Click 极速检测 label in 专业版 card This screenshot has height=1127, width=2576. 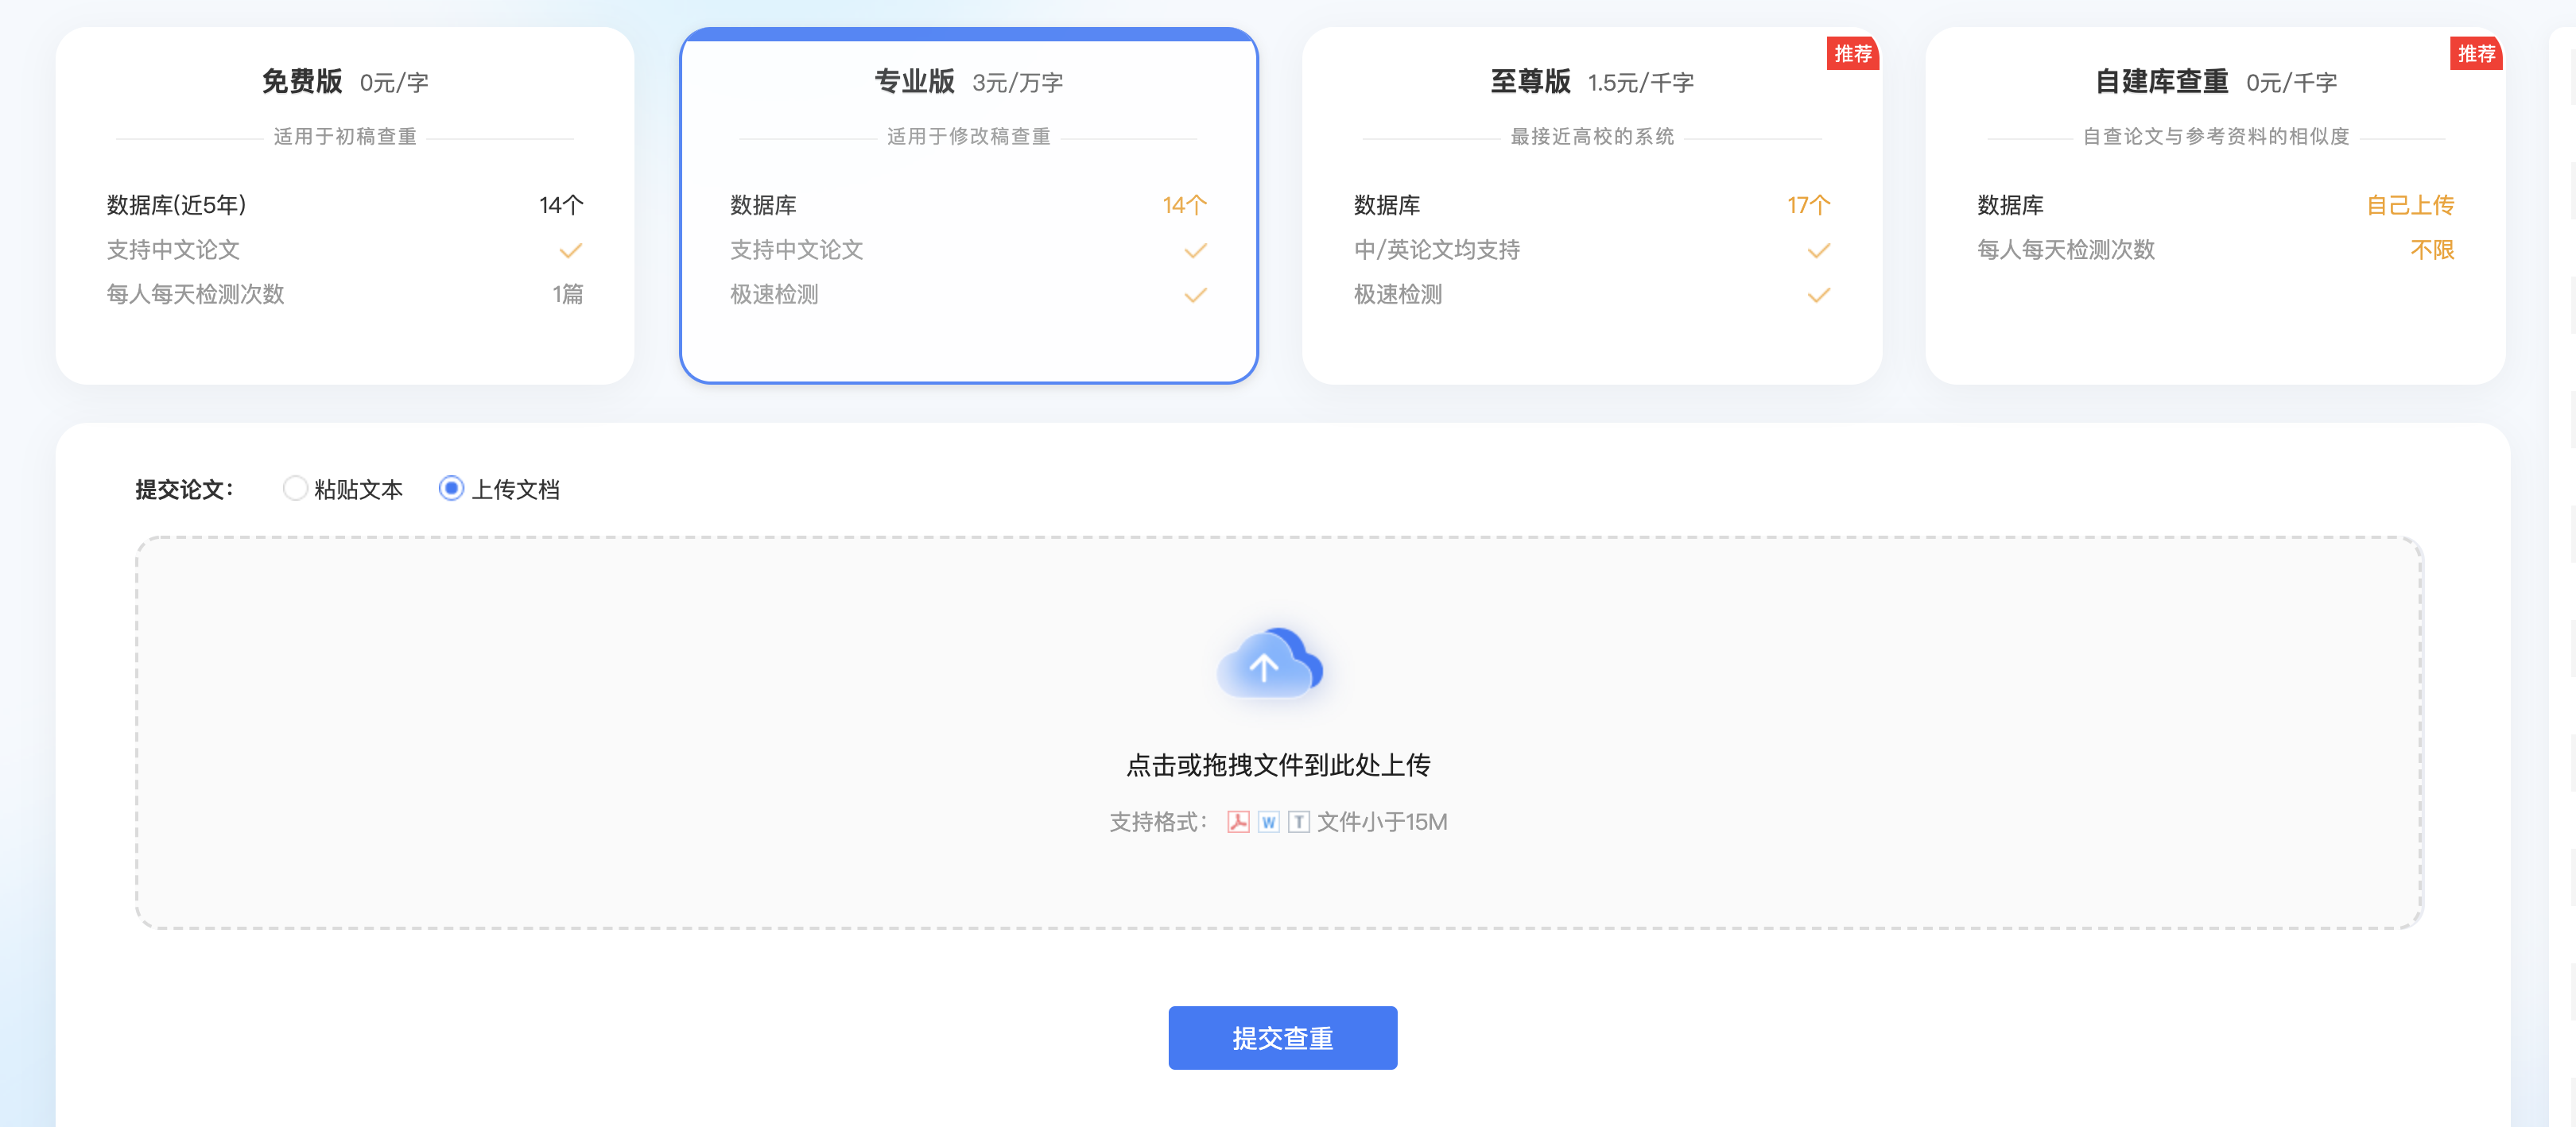pyautogui.click(x=774, y=294)
